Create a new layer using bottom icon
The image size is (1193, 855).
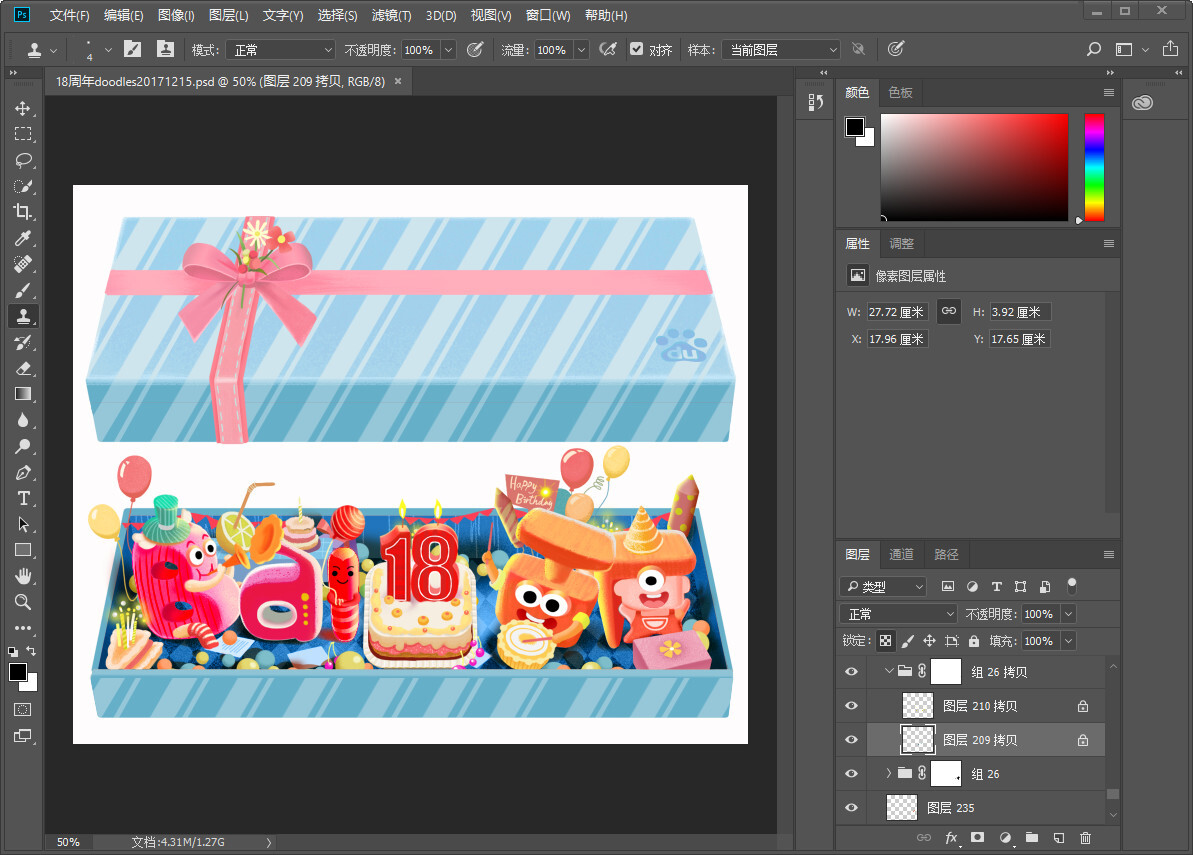[1059, 838]
